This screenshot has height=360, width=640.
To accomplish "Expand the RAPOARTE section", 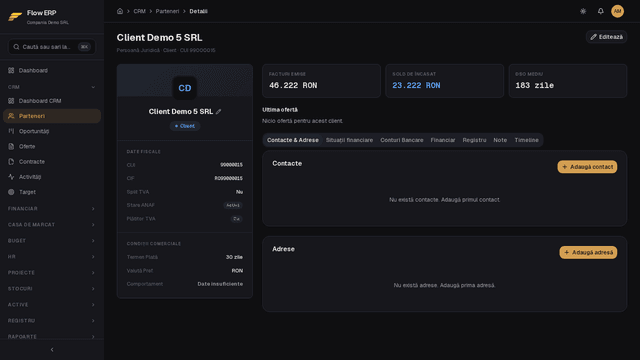I will click(52, 336).
